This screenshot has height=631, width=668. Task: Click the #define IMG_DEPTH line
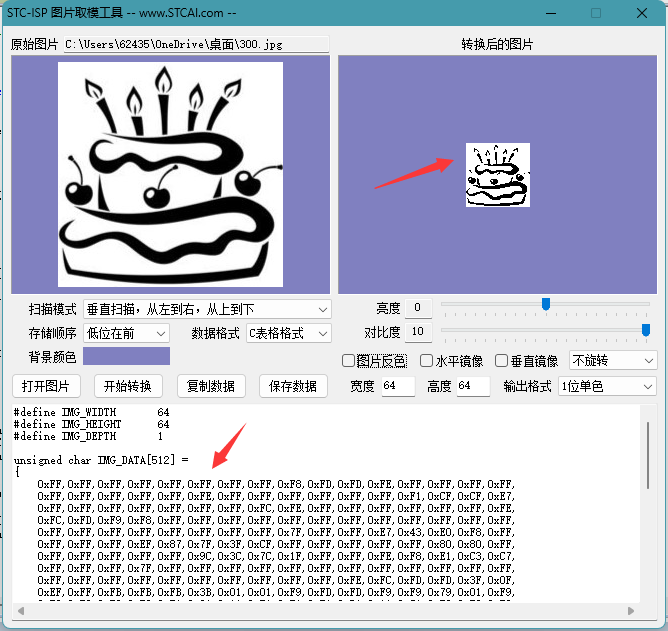[x=88, y=436]
